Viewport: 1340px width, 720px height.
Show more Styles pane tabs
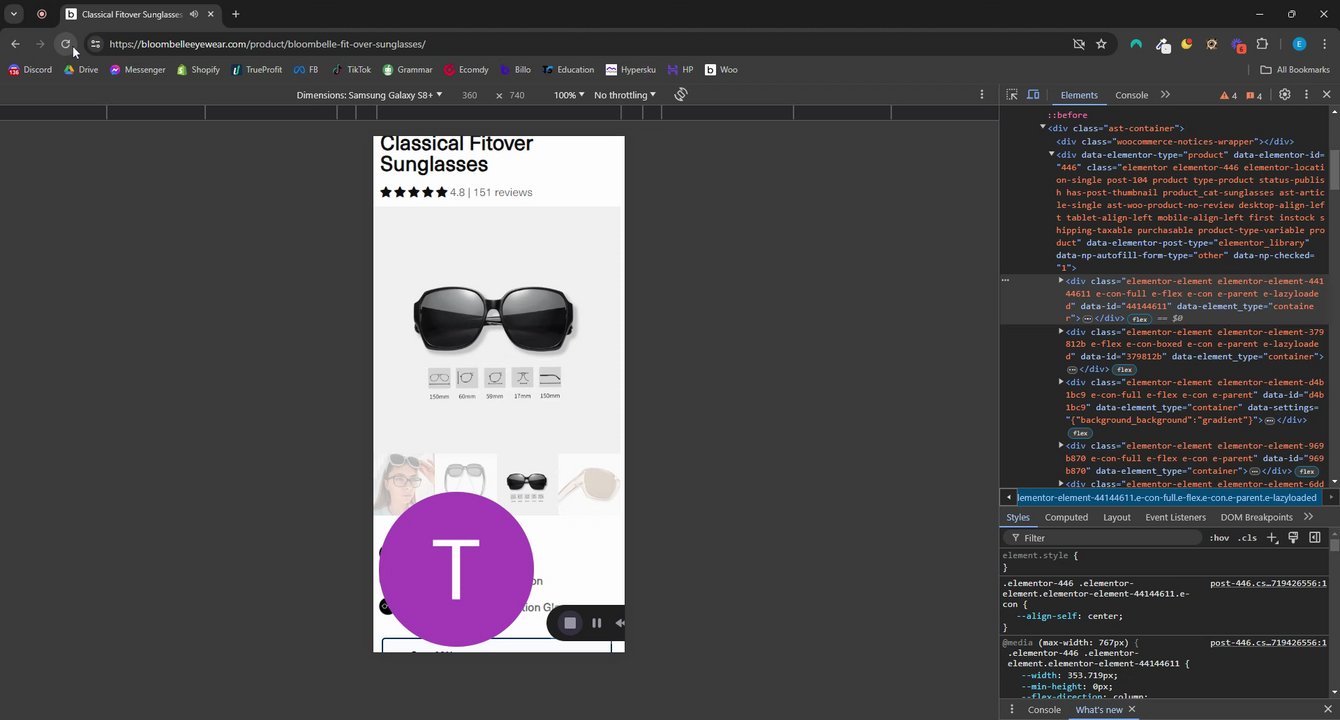1308,517
